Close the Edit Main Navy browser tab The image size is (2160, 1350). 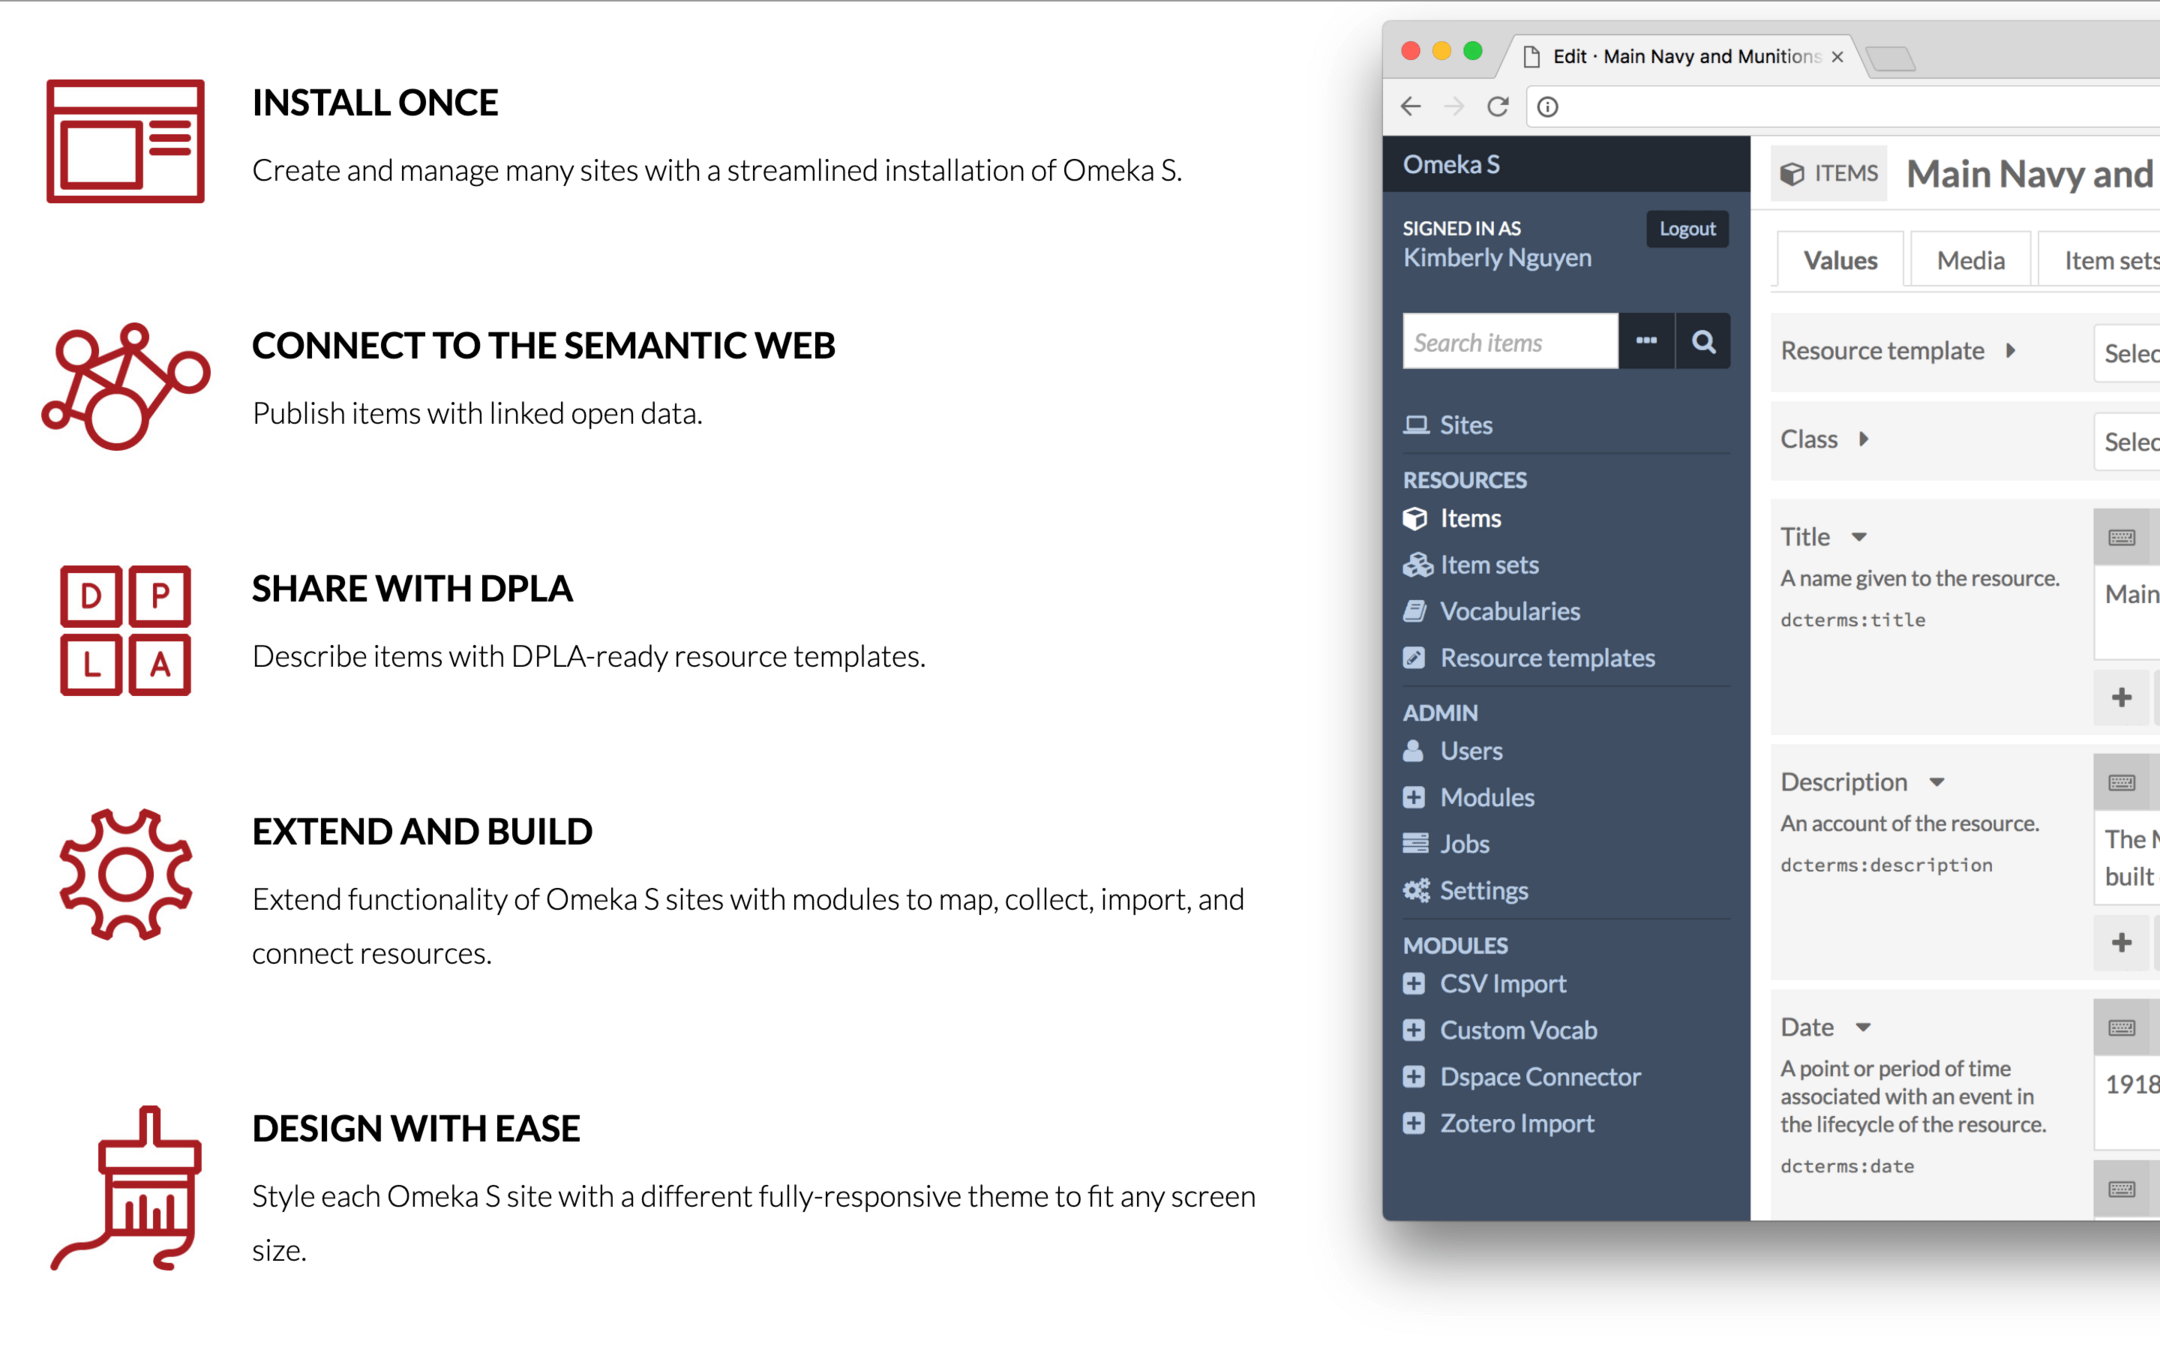1837,57
